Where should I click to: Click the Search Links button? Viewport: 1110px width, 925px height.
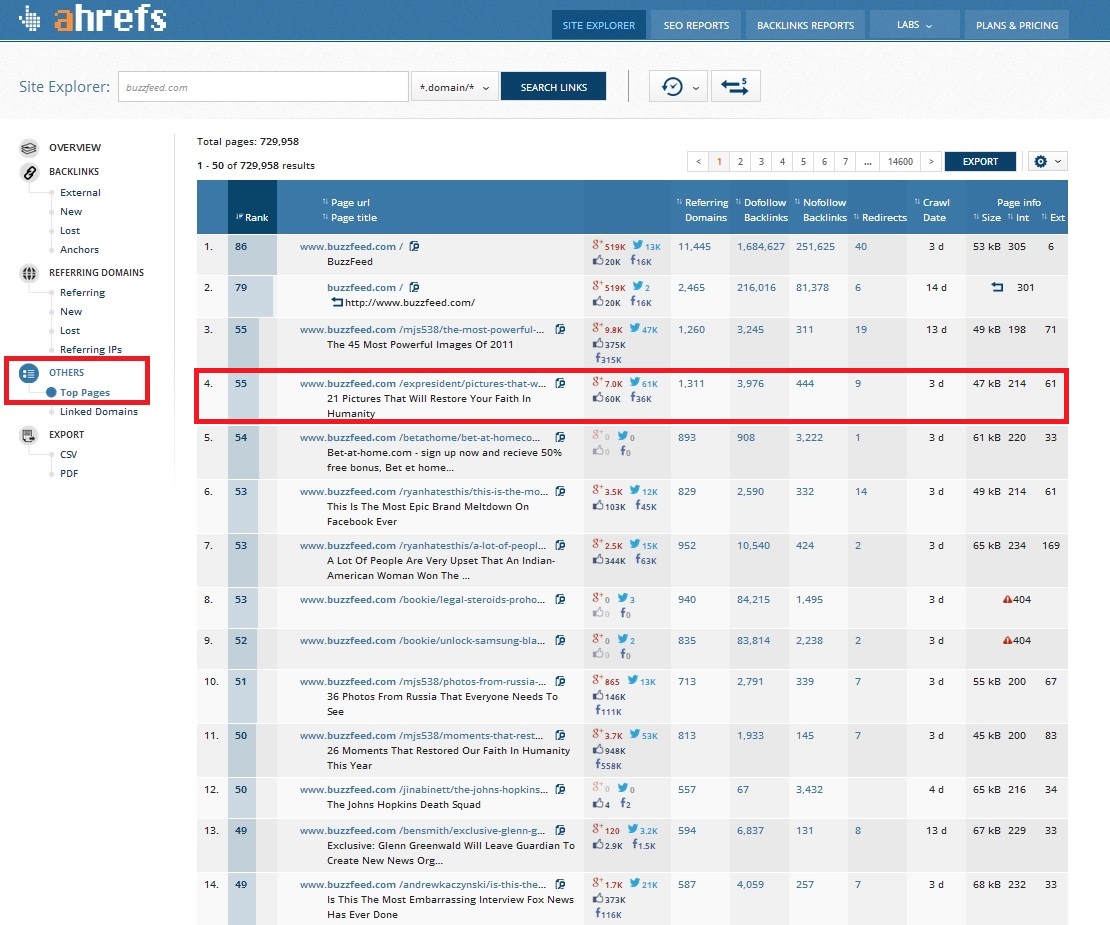554,87
